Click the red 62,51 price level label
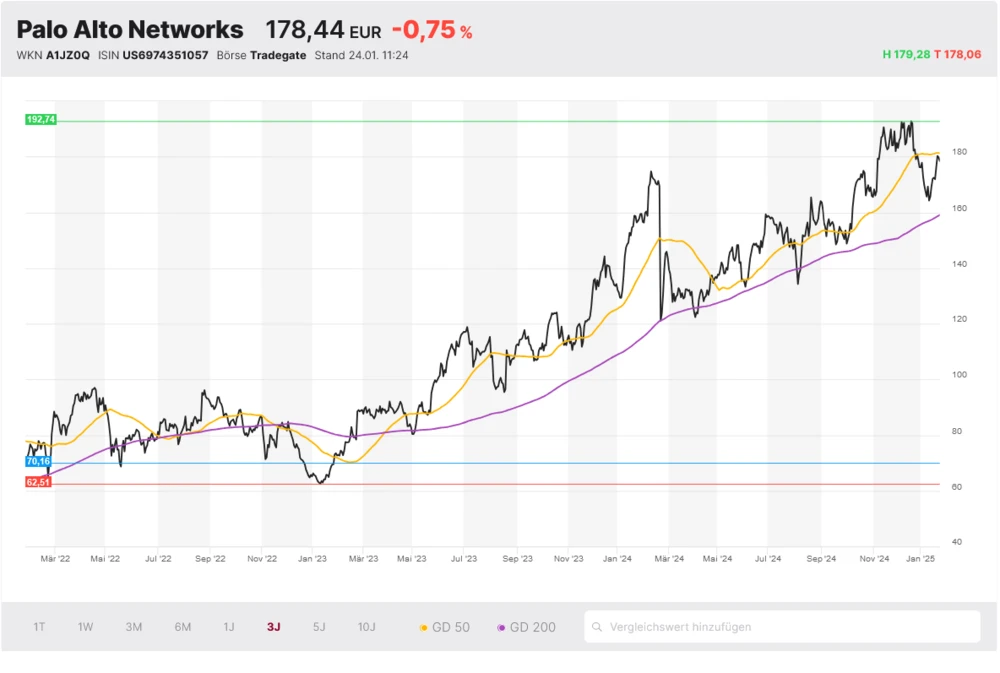 pos(38,482)
